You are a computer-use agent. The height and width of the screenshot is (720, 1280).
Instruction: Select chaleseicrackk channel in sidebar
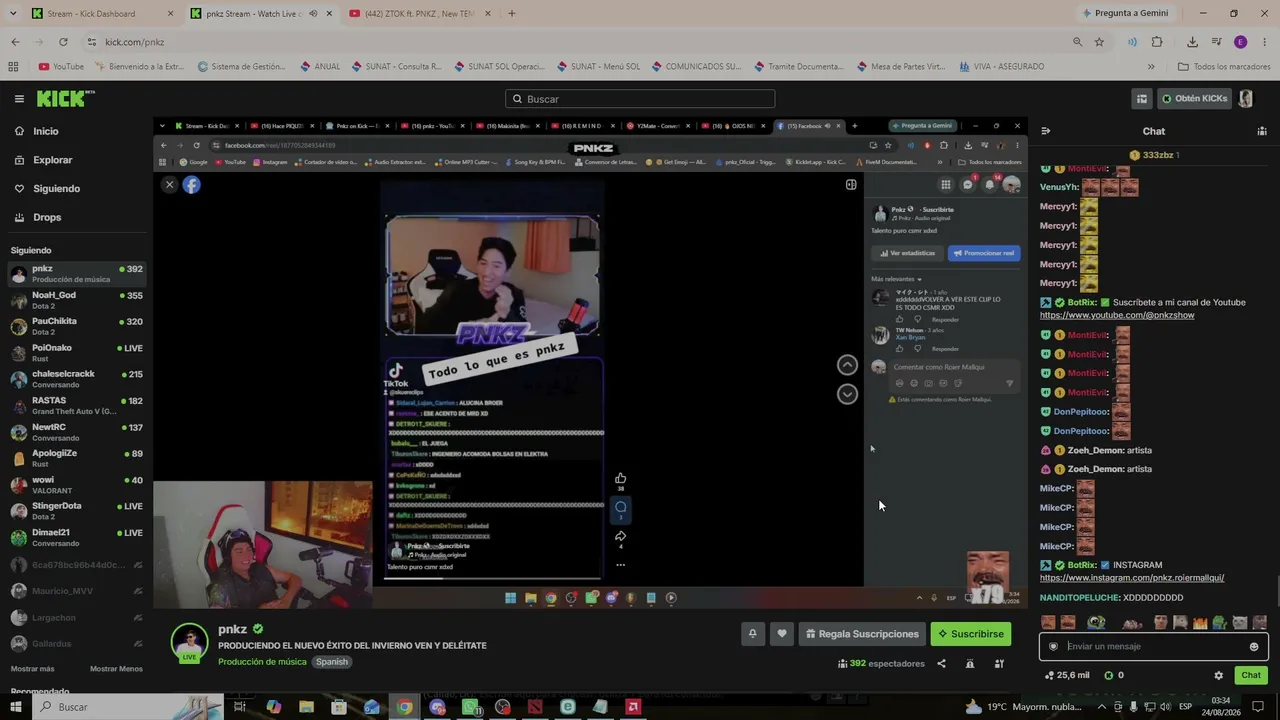(76, 379)
